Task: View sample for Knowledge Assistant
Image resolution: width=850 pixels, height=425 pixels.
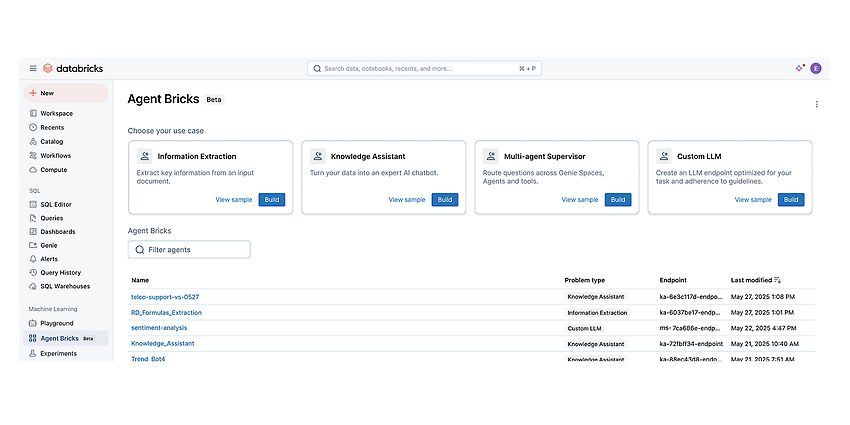Action: coord(407,199)
